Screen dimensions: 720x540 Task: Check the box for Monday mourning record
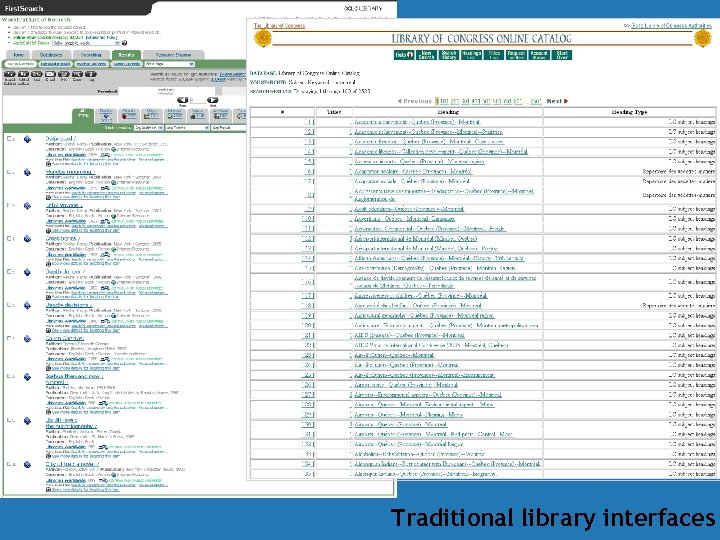click(x=10, y=172)
